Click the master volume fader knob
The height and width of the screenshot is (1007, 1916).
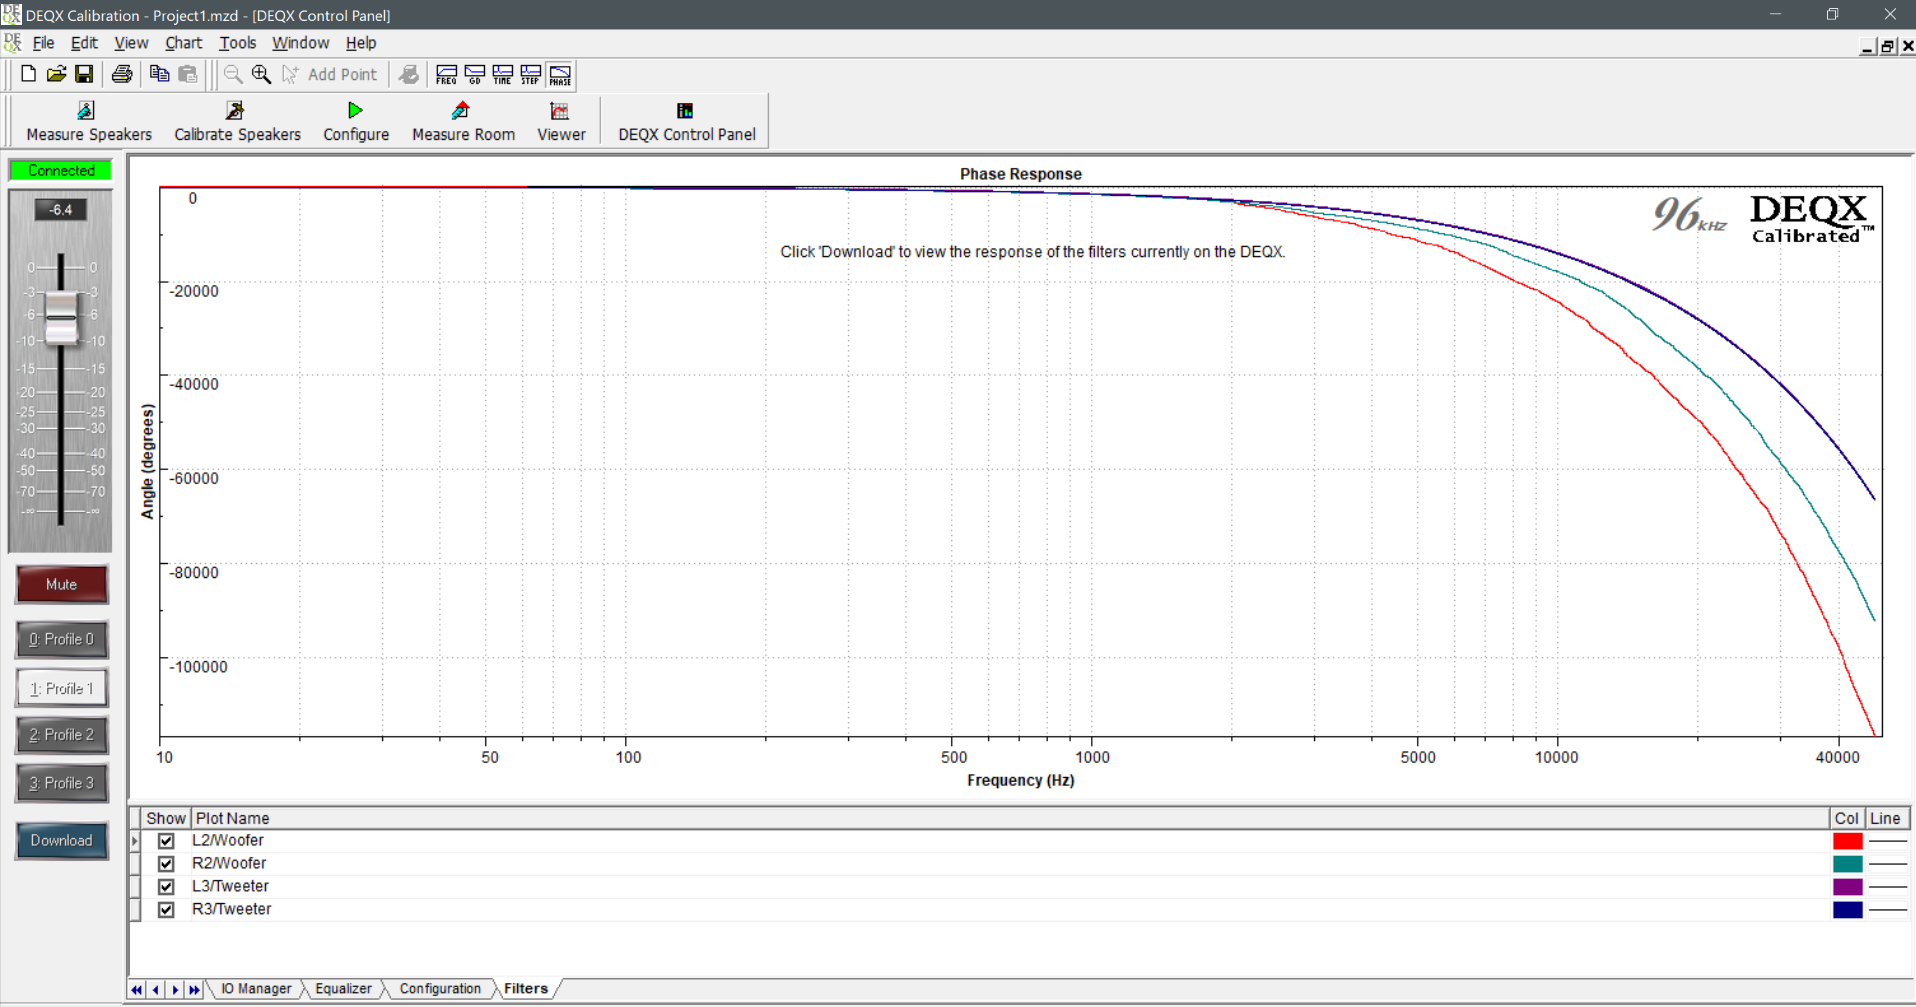point(61,319)
